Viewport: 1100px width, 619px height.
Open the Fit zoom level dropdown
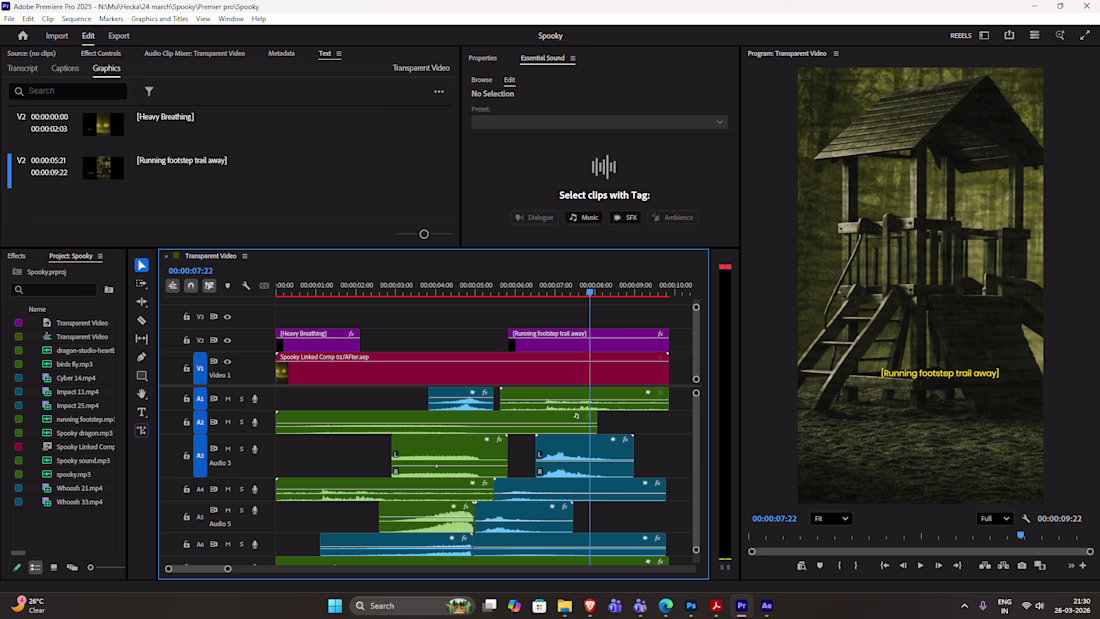click(831, 519)
